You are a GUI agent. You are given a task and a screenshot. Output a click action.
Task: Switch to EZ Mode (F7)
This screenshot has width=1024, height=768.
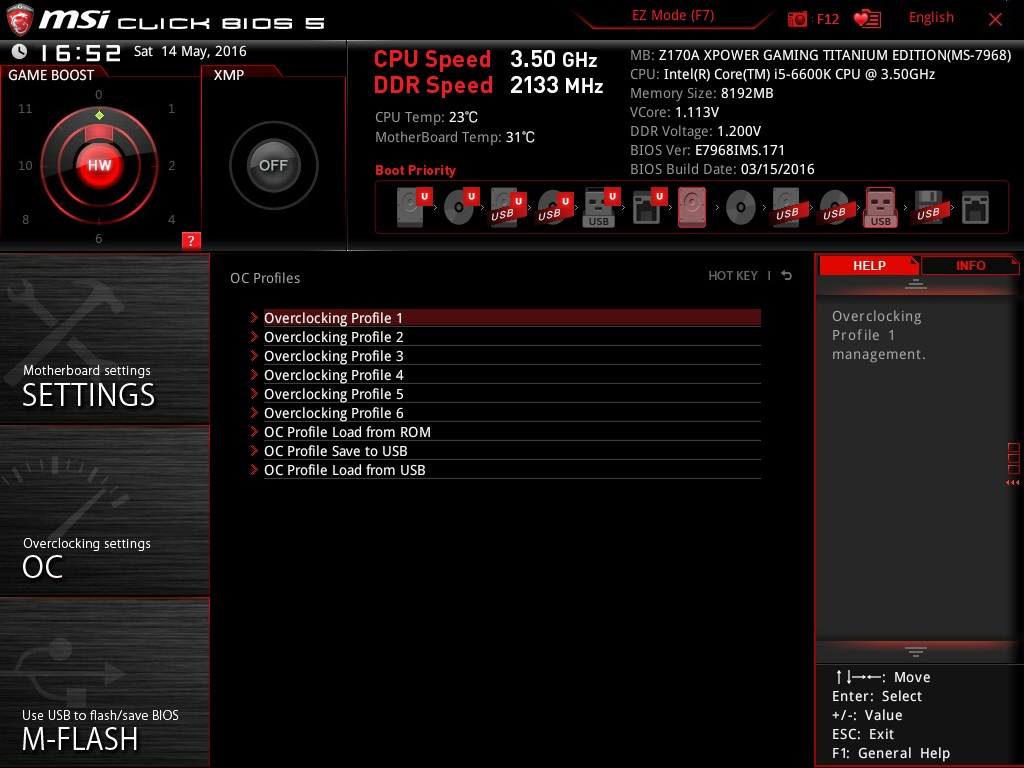(x=673, y=16)
